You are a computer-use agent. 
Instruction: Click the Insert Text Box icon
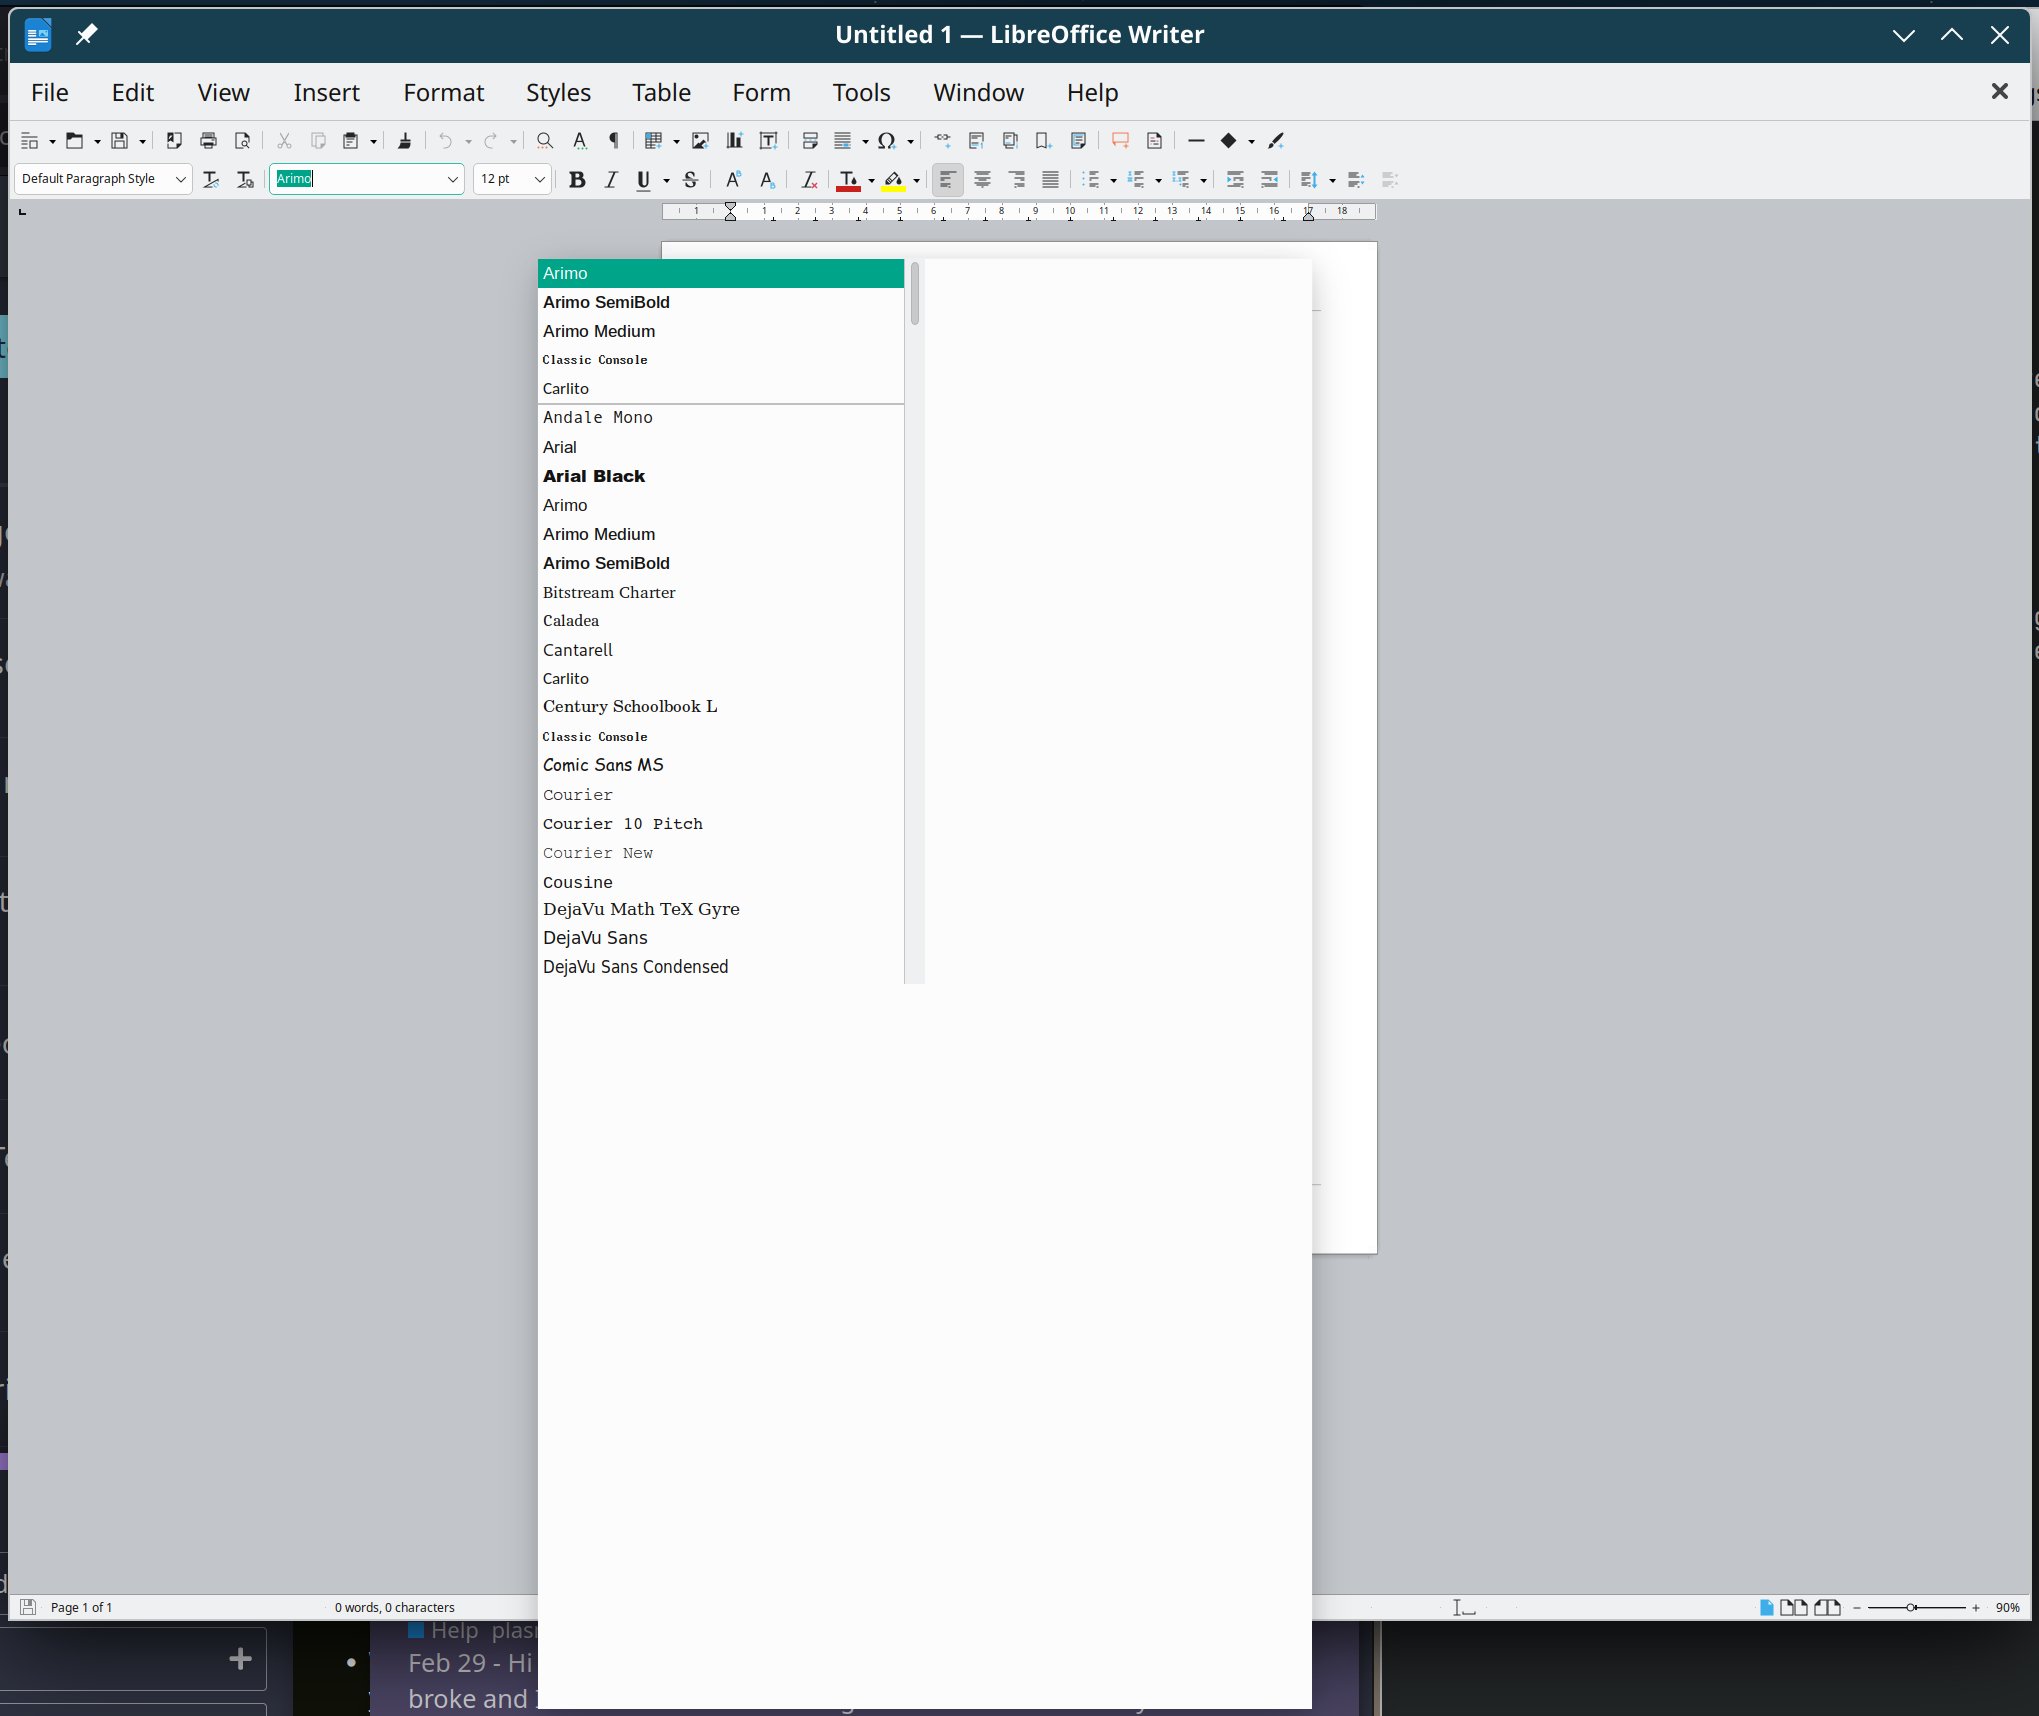pyautogui.click(x=768, y=141)
